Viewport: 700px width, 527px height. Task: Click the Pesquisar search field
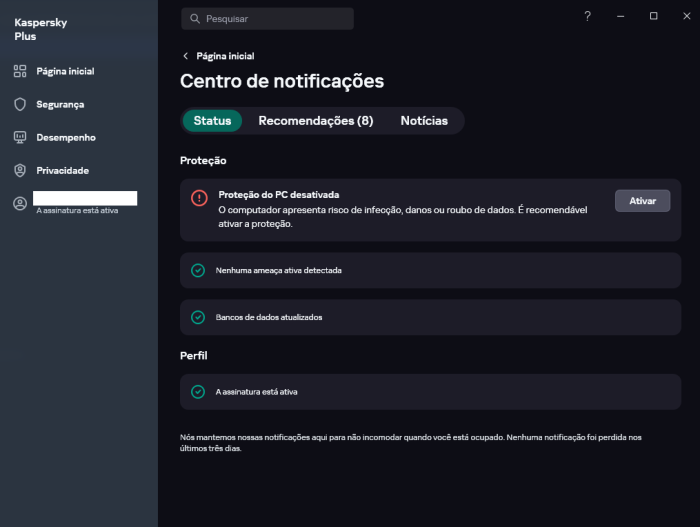[267, 19]
